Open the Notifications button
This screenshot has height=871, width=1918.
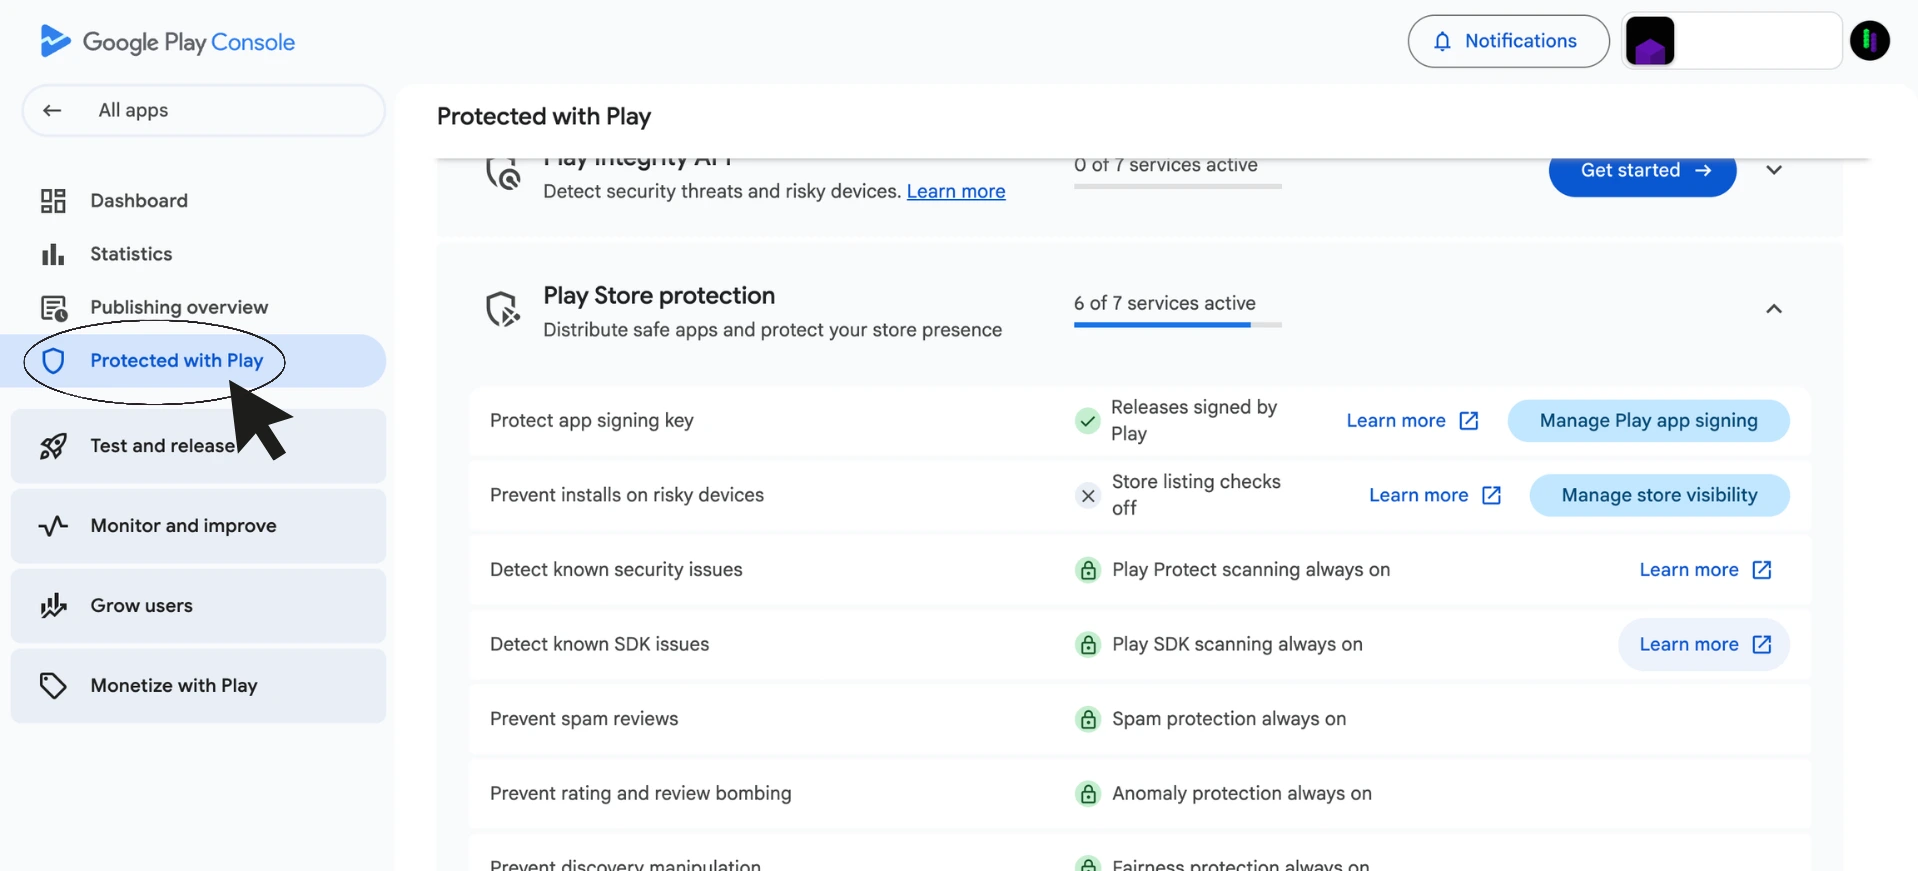click(x=1508, y=41)
